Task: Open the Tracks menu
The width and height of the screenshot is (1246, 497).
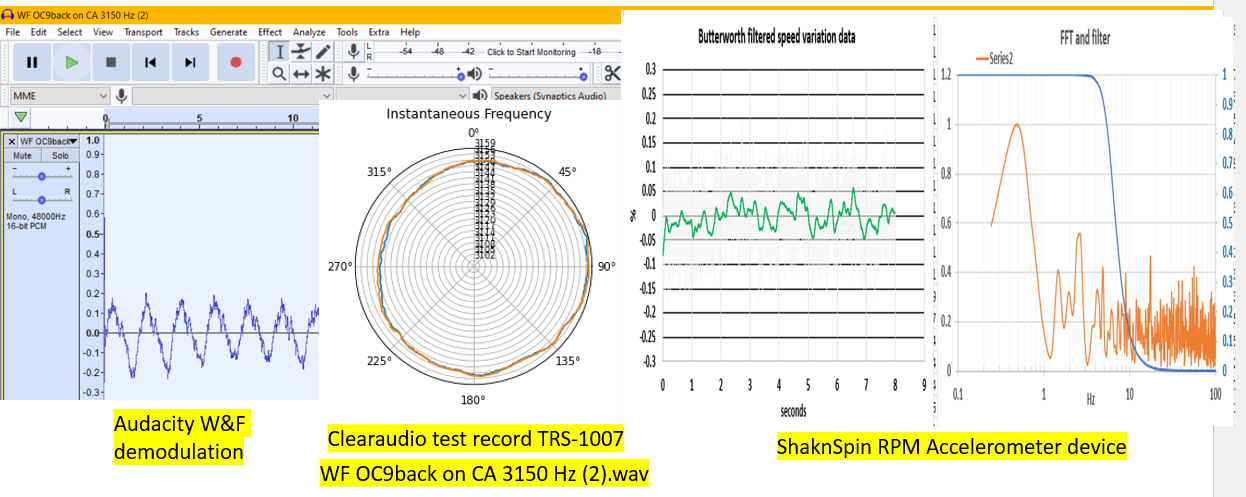Action: coord(187,32)
